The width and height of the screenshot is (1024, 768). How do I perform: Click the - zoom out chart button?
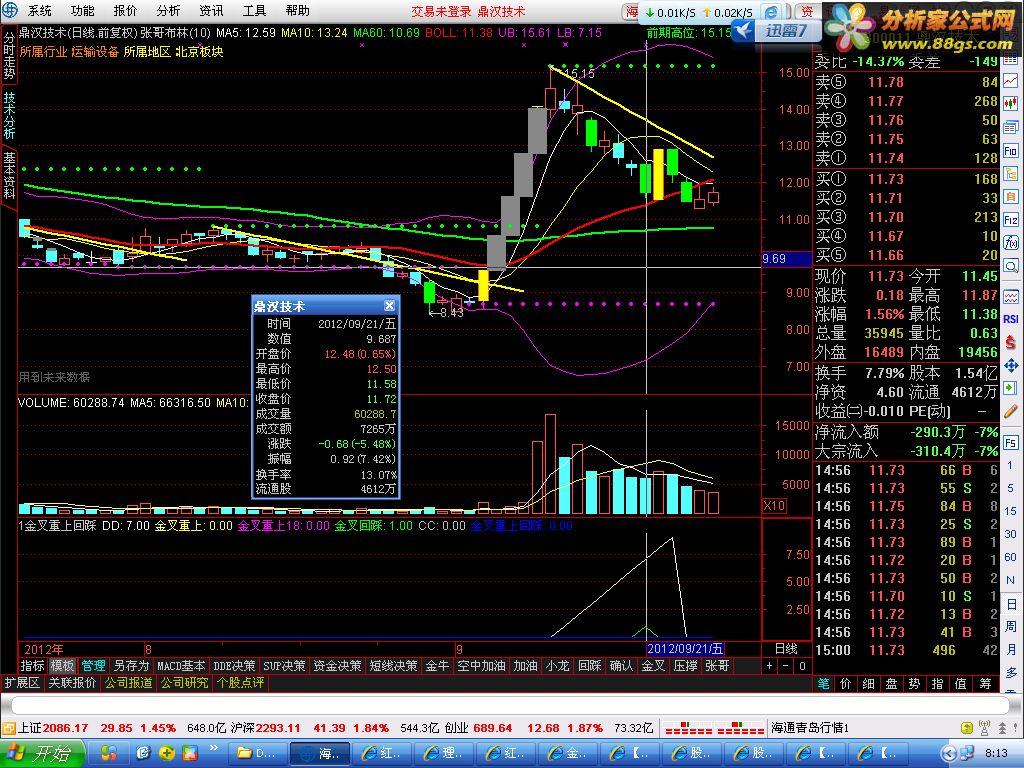click(786, 665)
